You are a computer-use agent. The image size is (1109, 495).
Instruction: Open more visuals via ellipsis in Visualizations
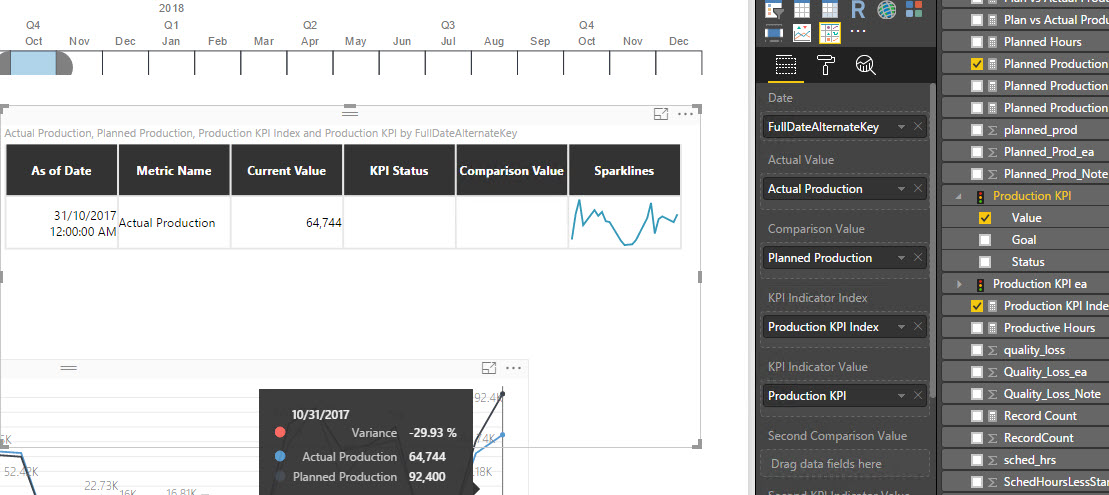tap(857, 33)
